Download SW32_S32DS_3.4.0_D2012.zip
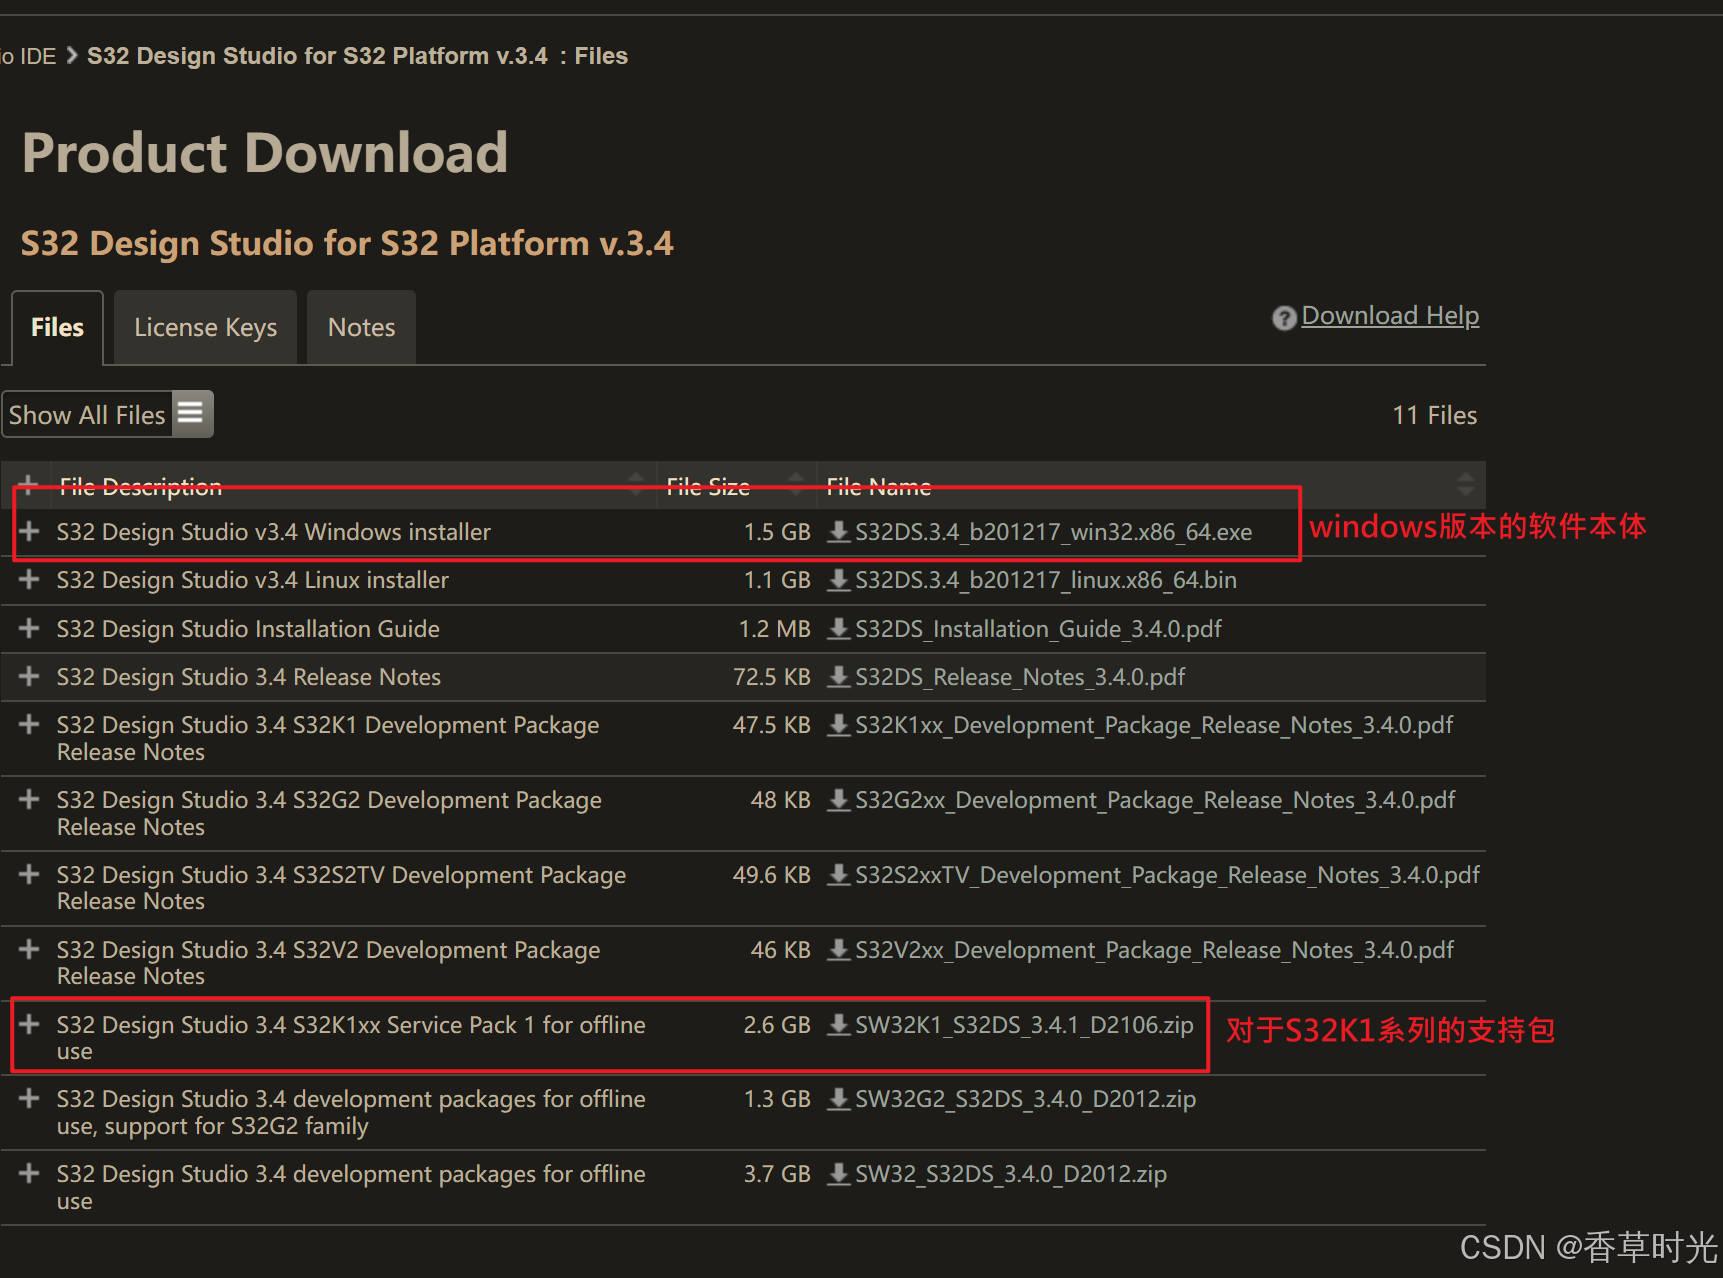Image resolution: width=1723 pixels, height=1278 pixels. click(1011, 1174)
